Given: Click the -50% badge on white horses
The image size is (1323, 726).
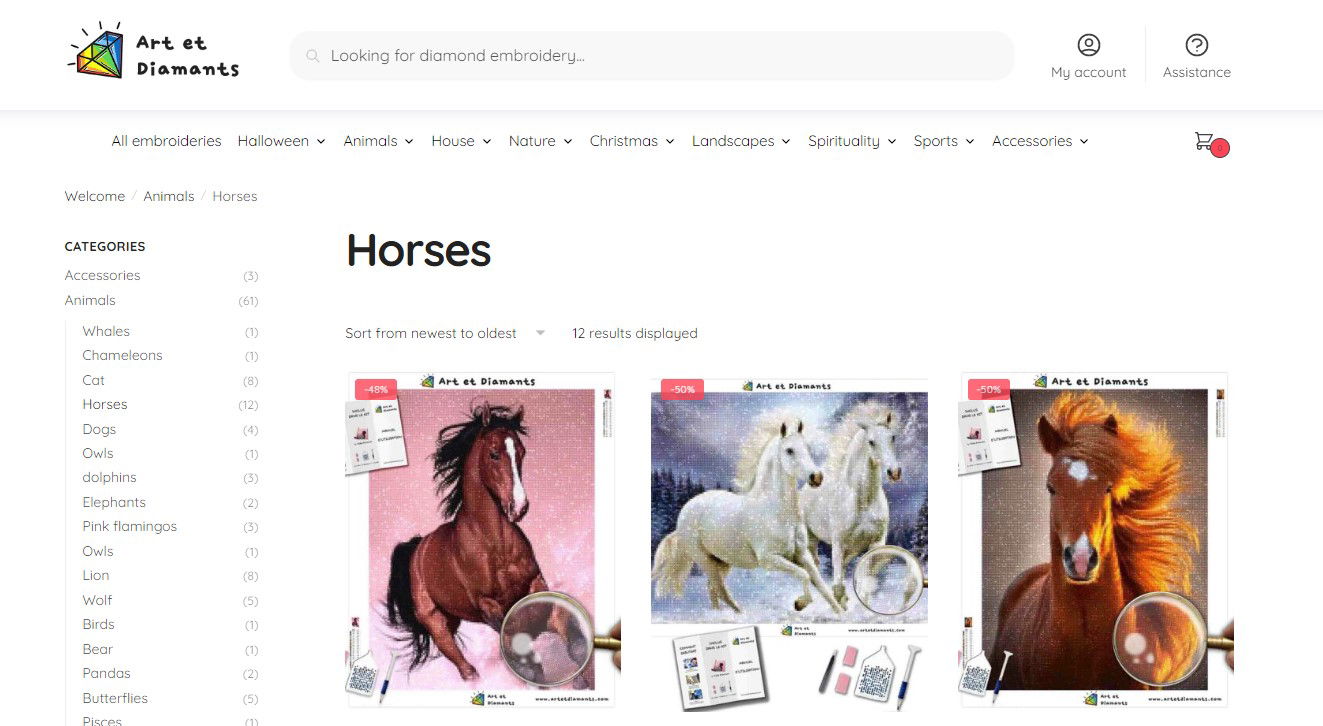Looking at the screenshot, I should (682, 389).
